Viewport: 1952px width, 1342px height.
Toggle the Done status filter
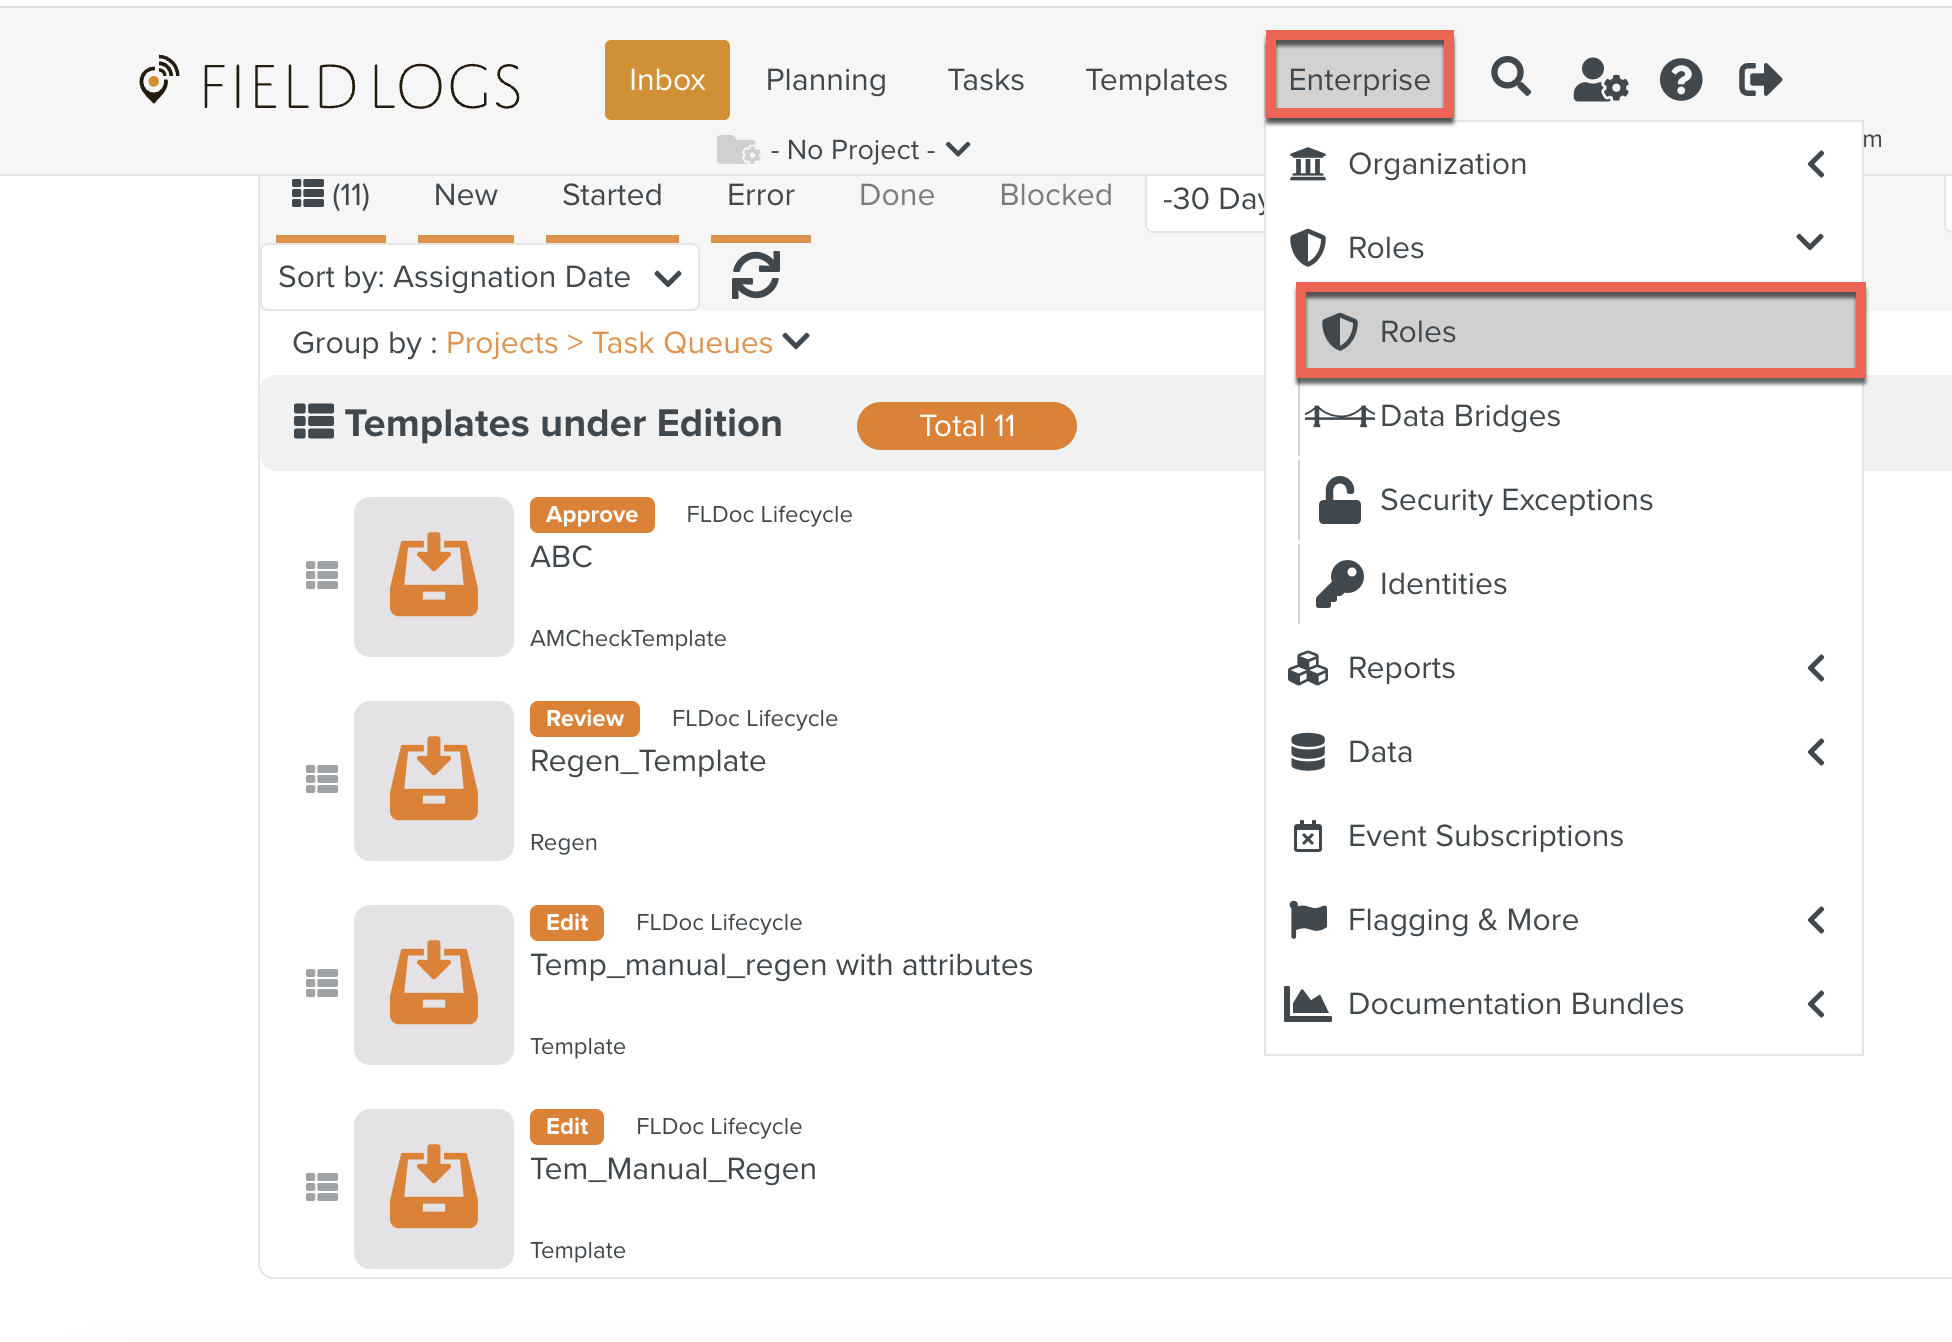[897, 196]
